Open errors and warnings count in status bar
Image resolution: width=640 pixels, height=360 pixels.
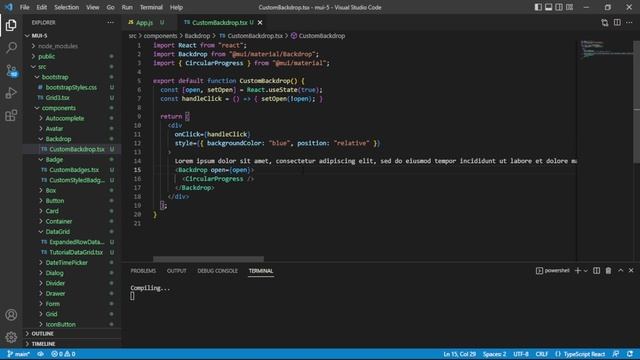click(x=63, y=354)
